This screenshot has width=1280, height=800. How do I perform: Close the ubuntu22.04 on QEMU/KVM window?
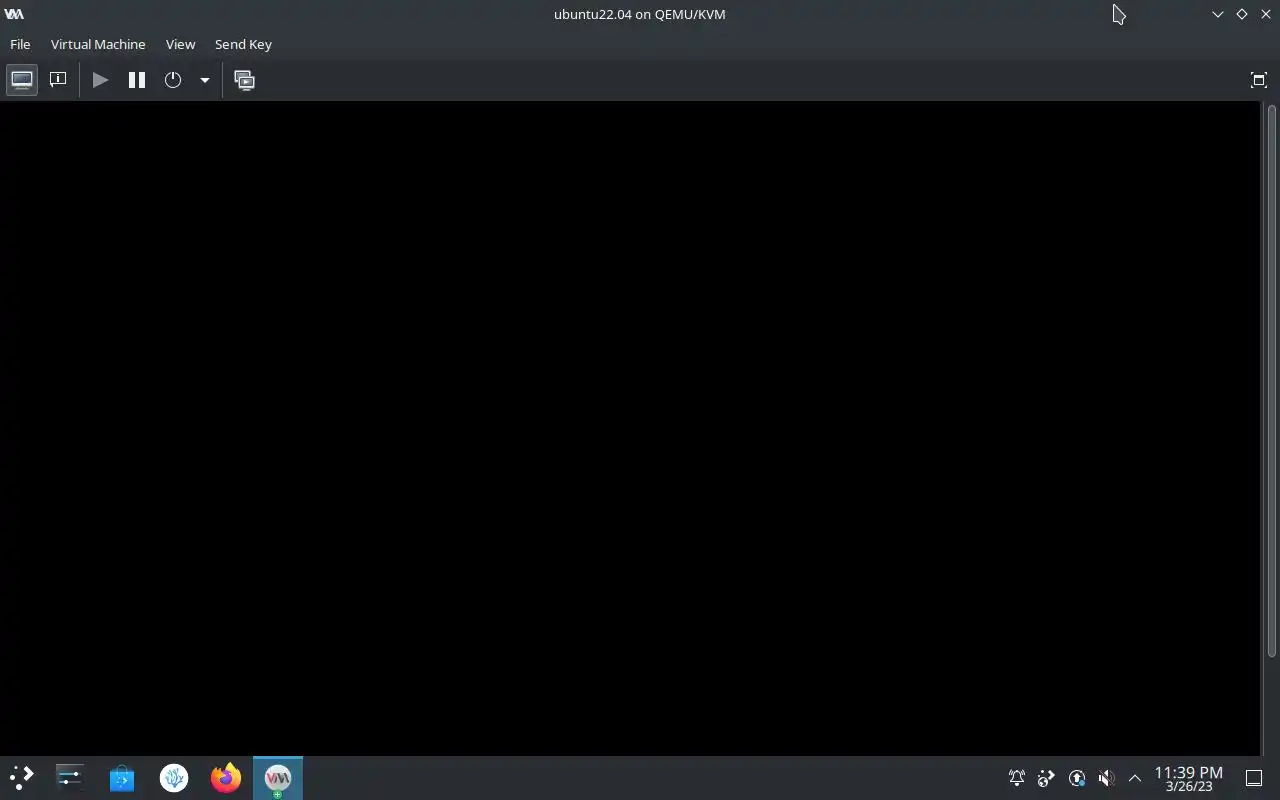[x=1266, y=14]
